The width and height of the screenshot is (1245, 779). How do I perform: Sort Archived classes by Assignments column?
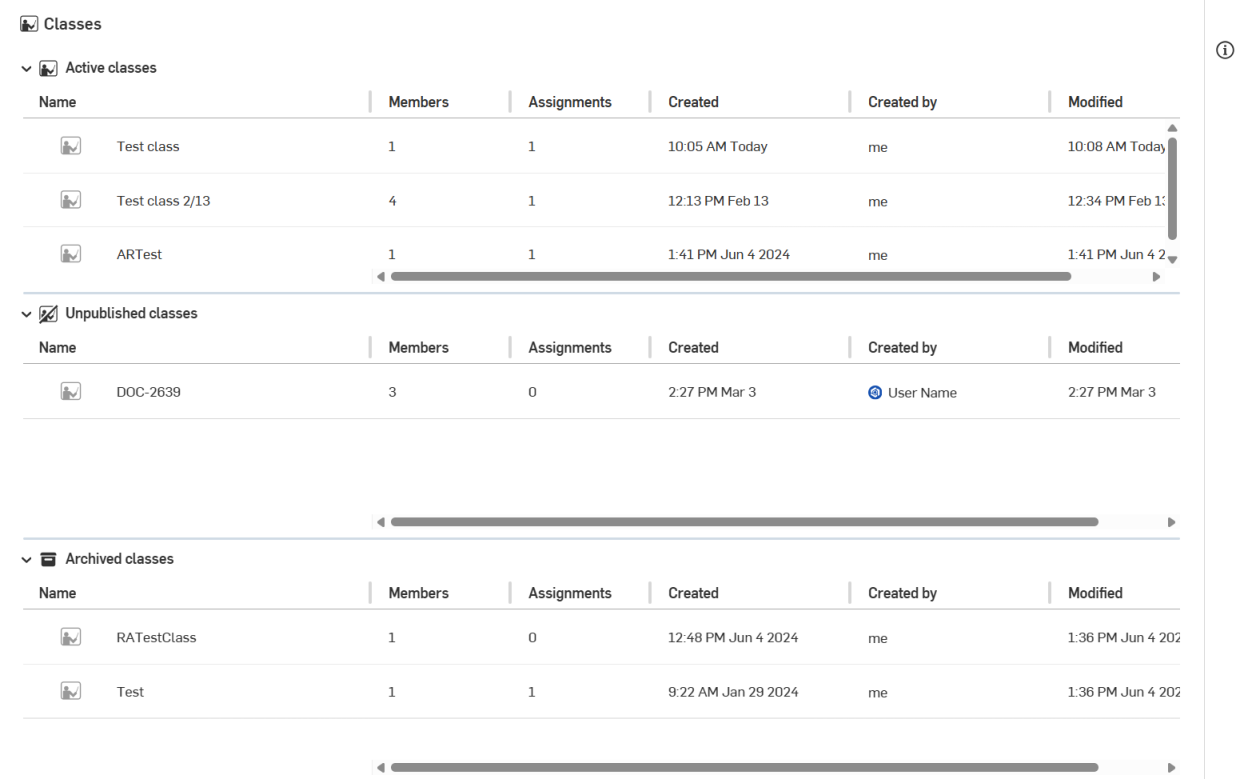[569, 593]
